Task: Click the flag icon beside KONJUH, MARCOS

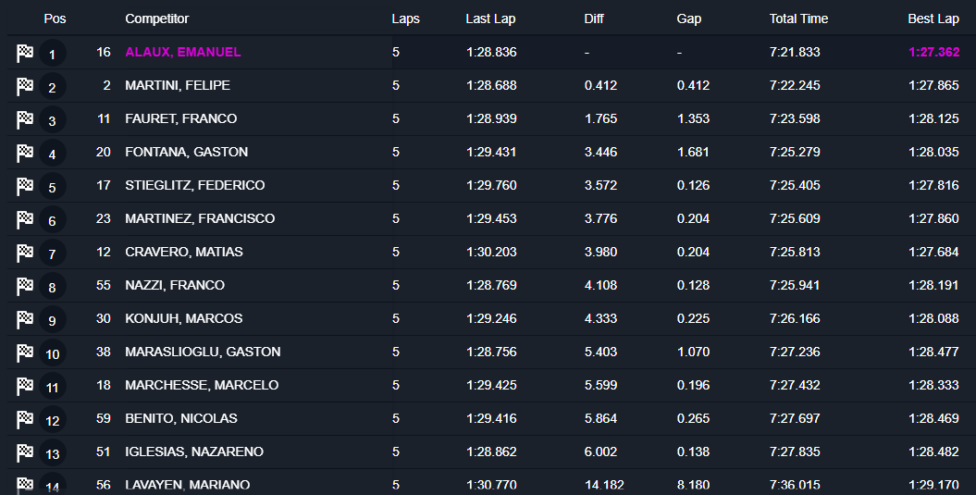Action: 25,320
